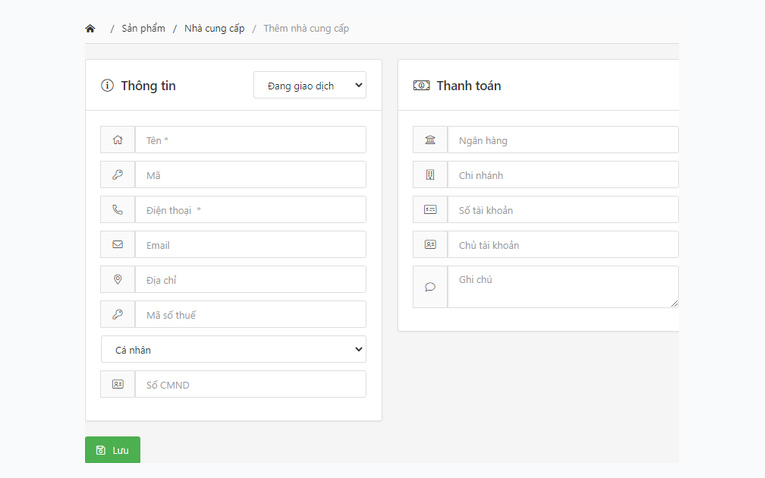This screenshot has width=765, height=478.
Task: Click the location pin icon beside Địa chỉ
Action: coord(118,279)
